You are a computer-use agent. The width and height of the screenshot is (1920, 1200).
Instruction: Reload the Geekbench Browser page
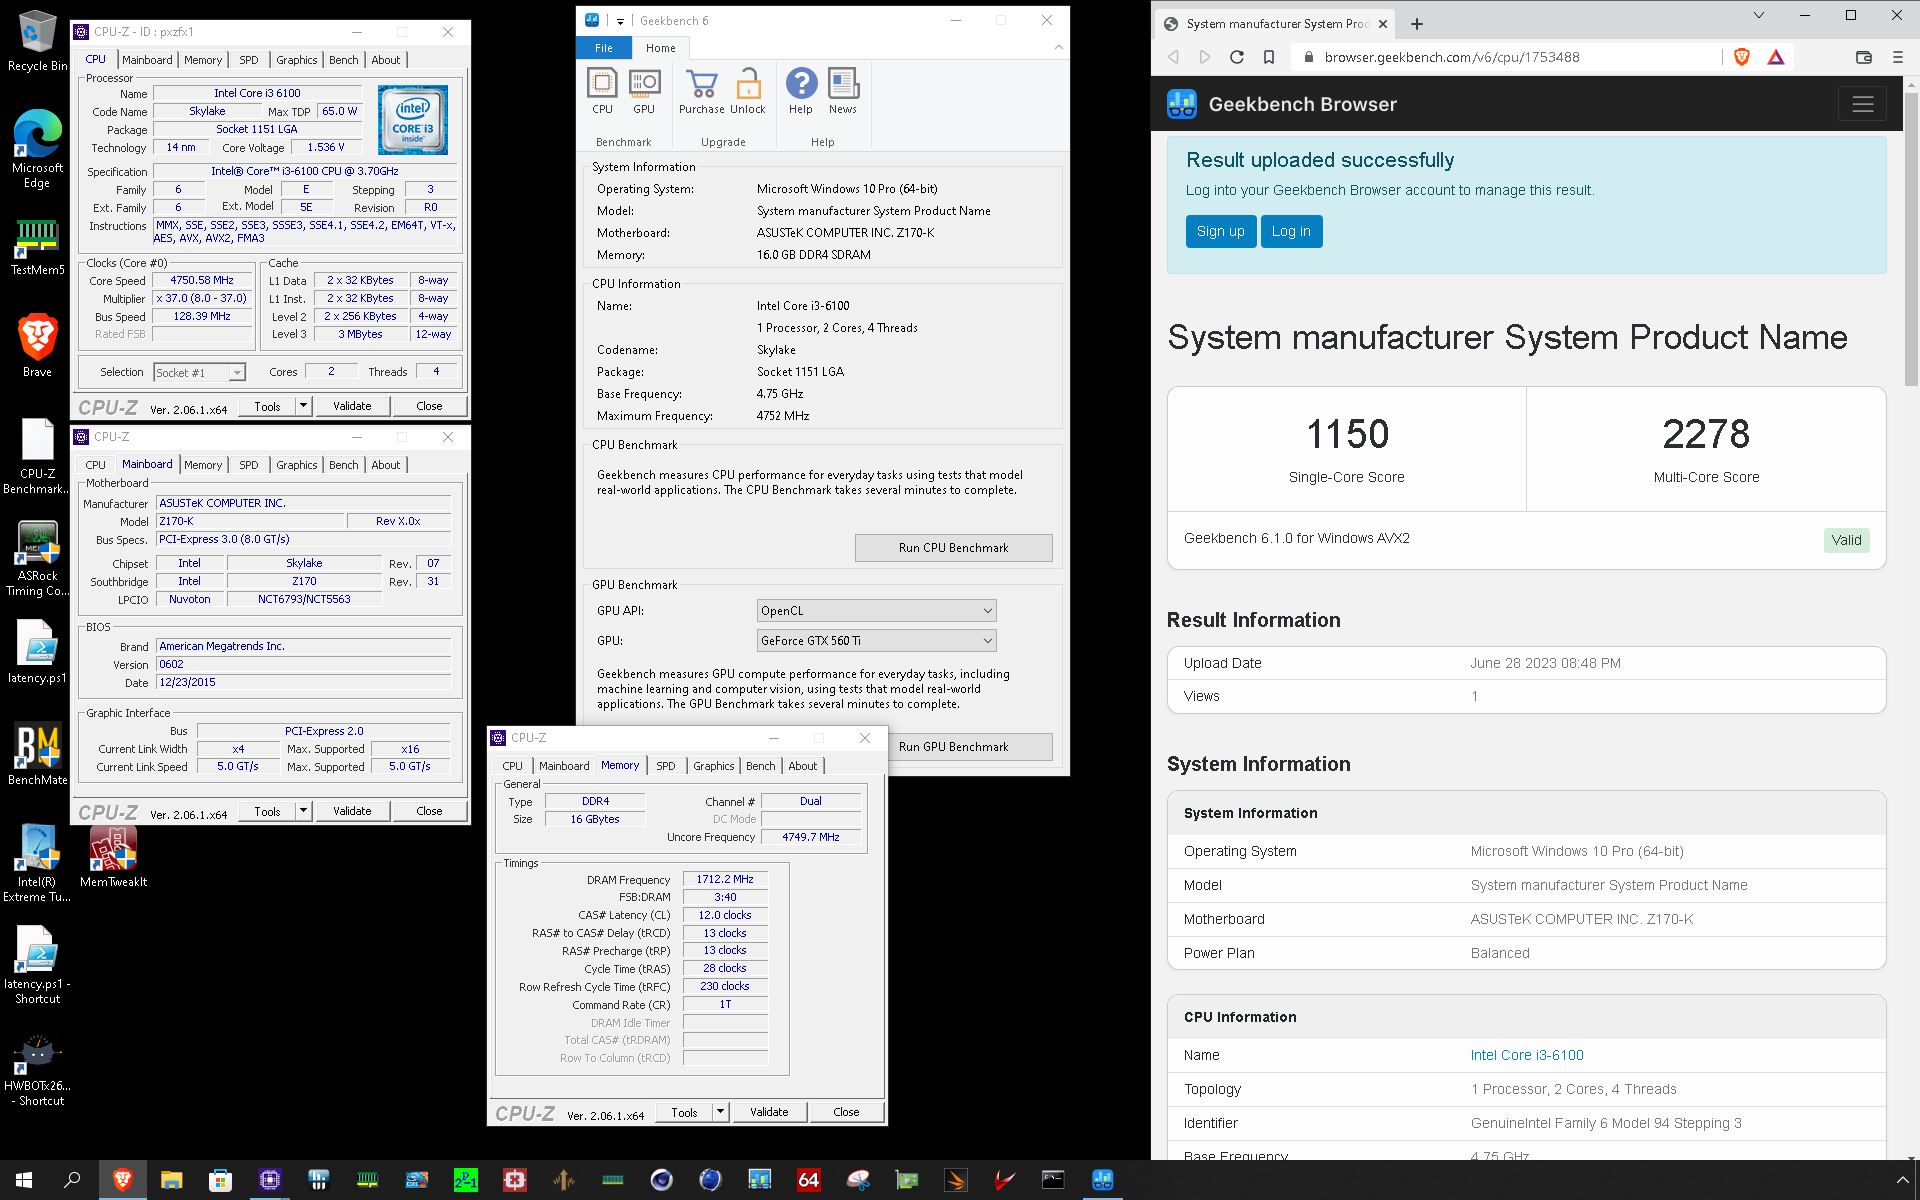pos(1237,57)
